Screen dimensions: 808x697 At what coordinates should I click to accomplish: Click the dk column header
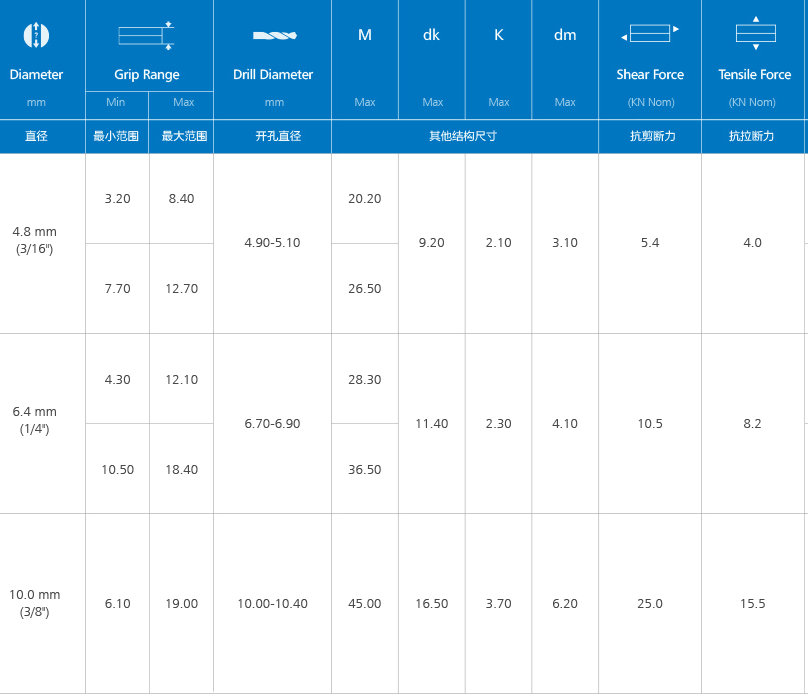coord(432,35)
